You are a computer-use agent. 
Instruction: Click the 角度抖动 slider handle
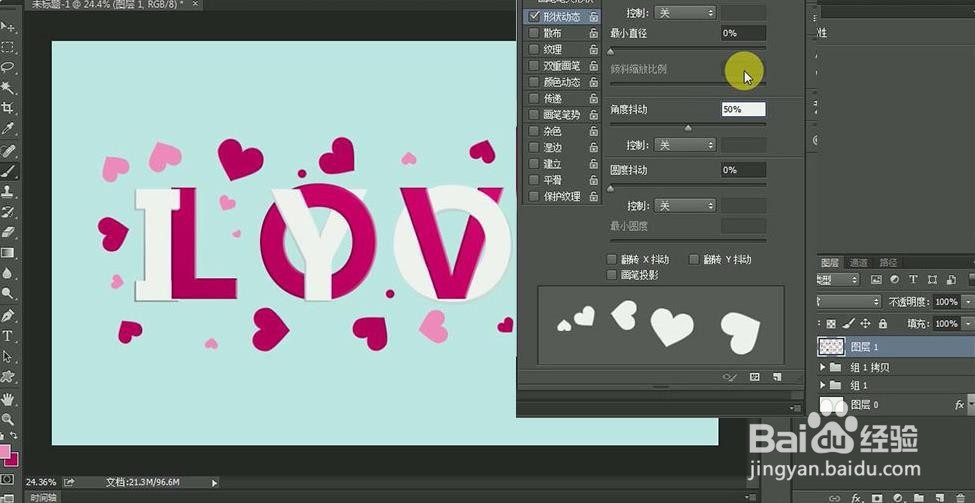click(x=688, y=128)
